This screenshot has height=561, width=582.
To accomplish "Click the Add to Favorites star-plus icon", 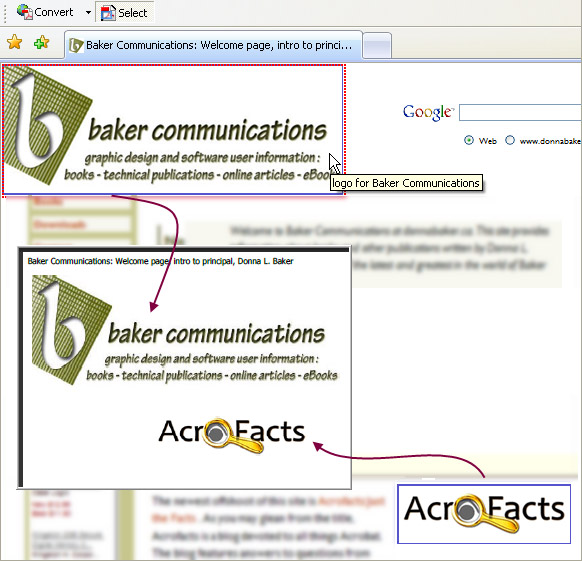I will click(x=41, y=42).
